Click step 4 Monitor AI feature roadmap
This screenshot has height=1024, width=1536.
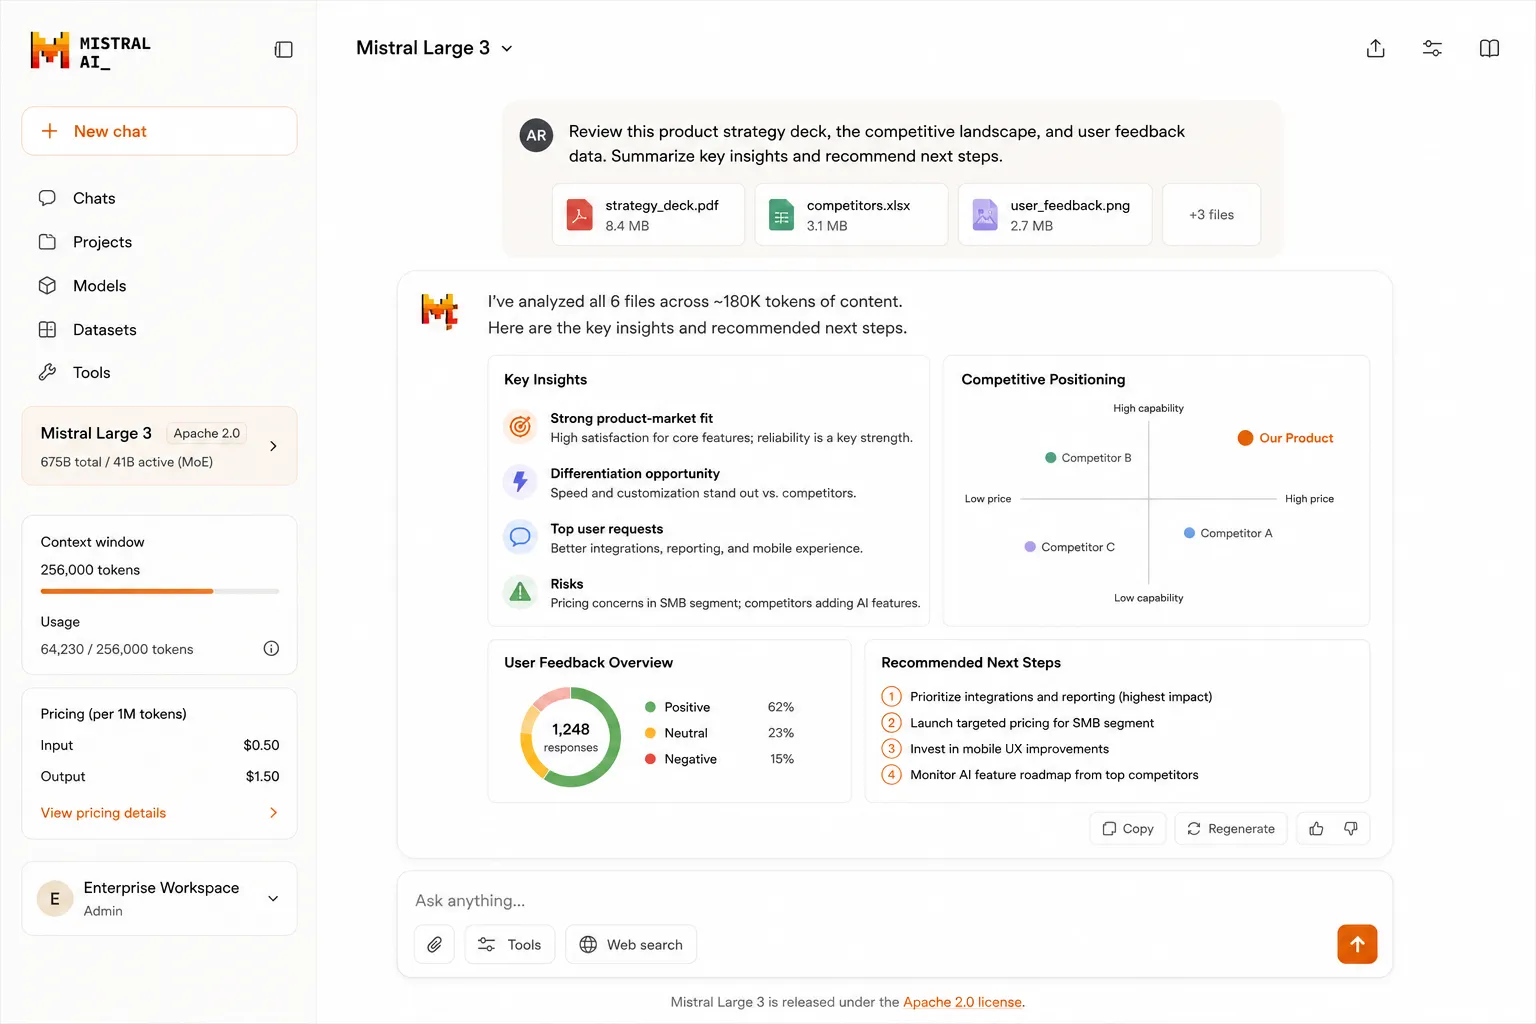1040,775
